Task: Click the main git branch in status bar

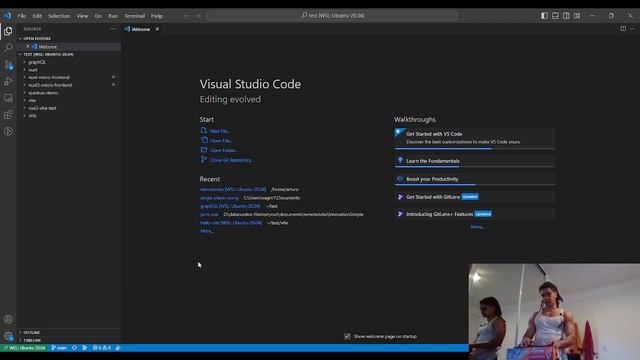Action: click(59, 348)
